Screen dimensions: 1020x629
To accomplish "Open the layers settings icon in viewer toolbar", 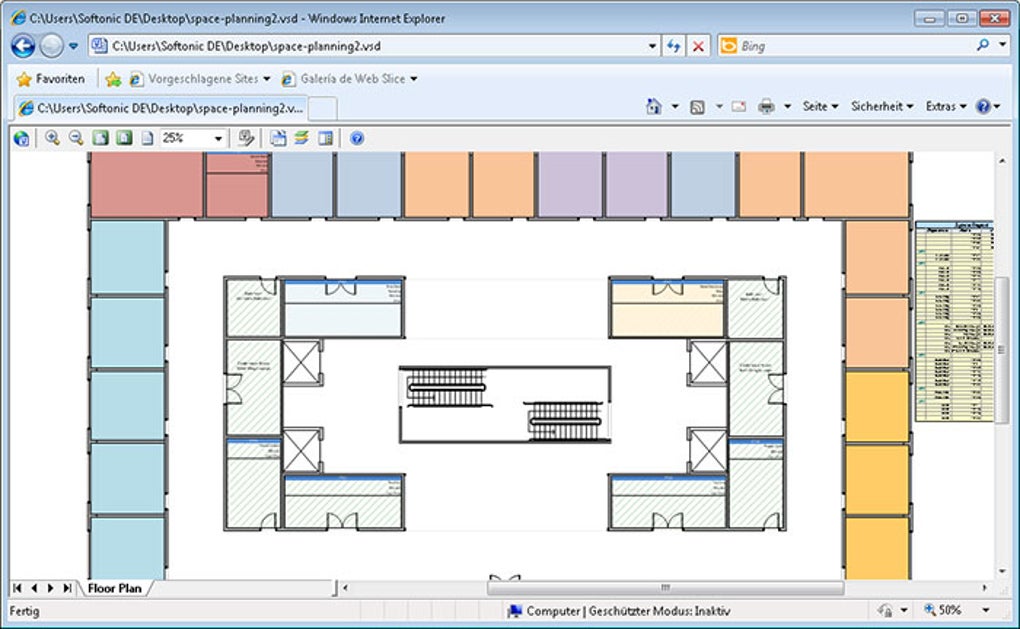I will (301, 138).
